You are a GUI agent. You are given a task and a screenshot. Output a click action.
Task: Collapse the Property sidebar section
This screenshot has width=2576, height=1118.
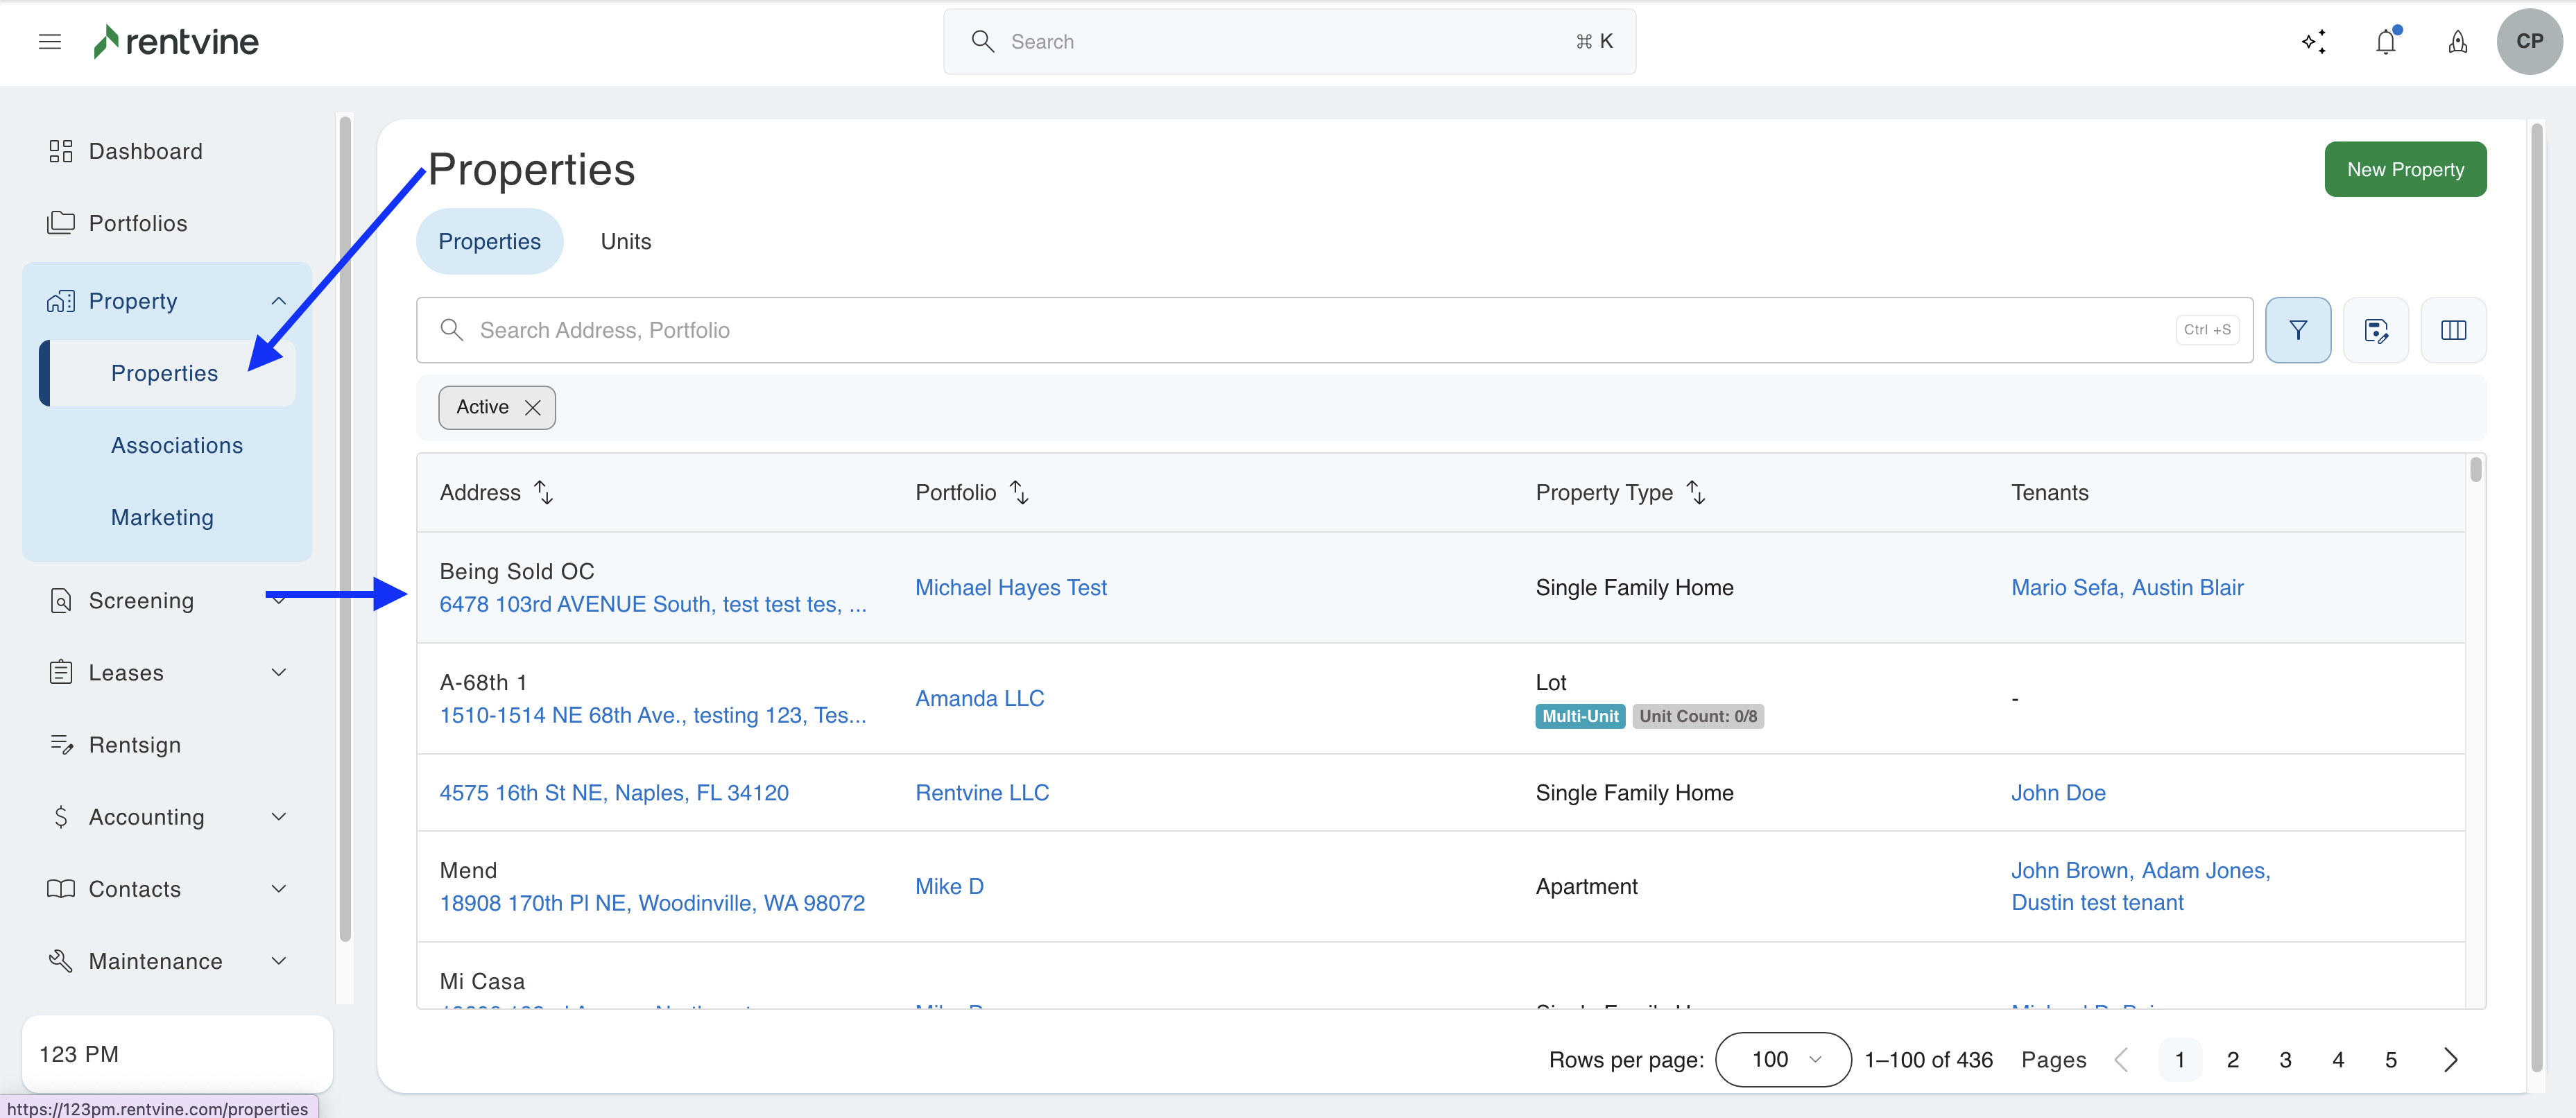pos(278,301)
